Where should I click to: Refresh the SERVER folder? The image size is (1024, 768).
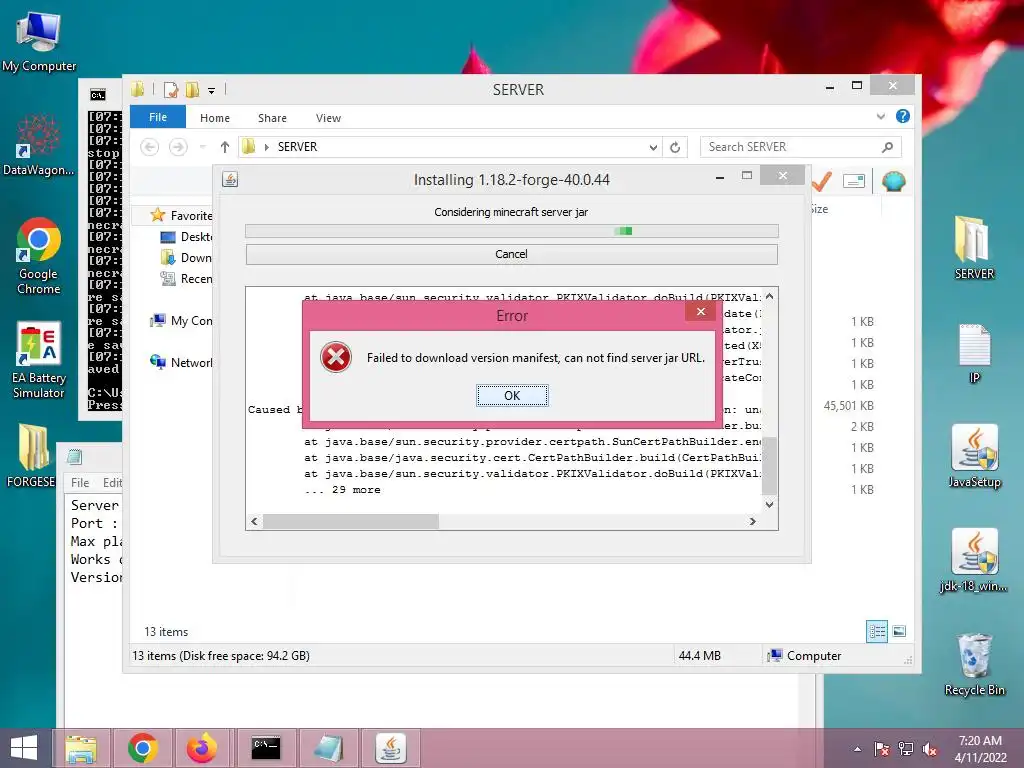point(675,148)
